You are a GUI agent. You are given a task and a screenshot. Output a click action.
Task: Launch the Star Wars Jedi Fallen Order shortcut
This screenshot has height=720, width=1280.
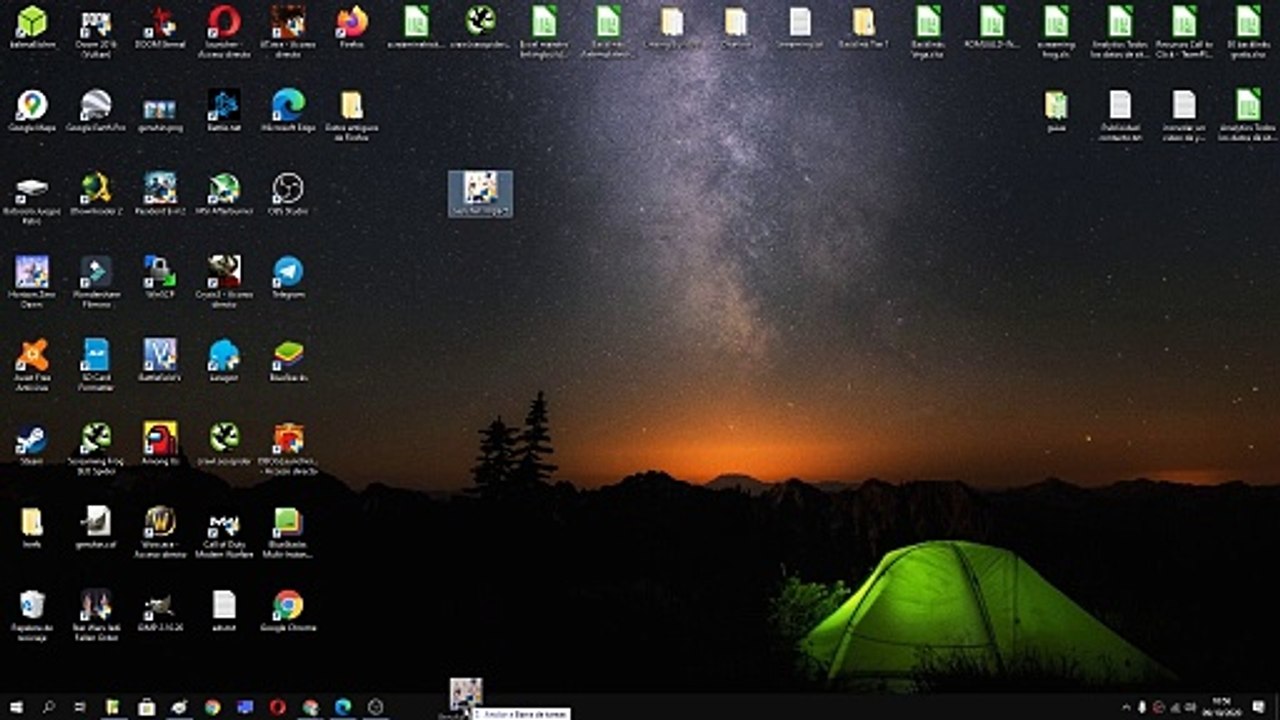(x=96, y=615)
